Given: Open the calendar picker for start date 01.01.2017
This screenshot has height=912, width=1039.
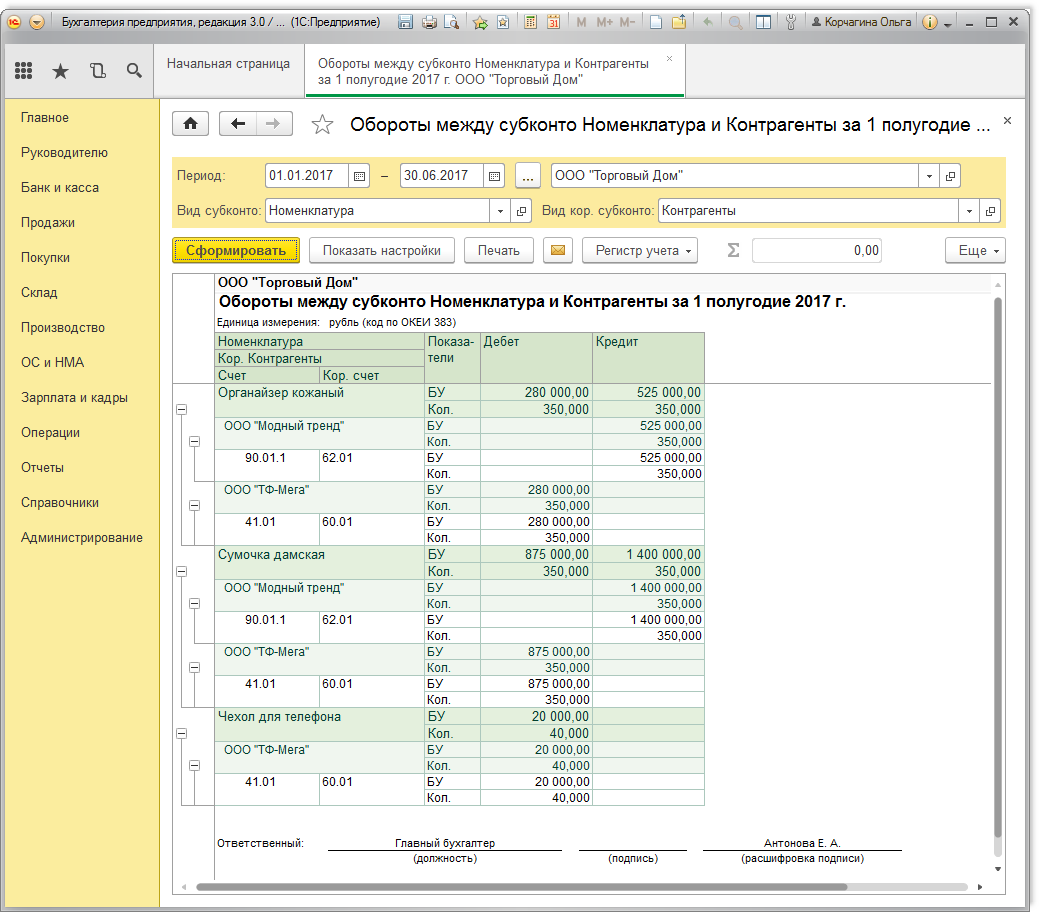Looking at the screenshot, I should pyautogui.click(x=360, y=176).
